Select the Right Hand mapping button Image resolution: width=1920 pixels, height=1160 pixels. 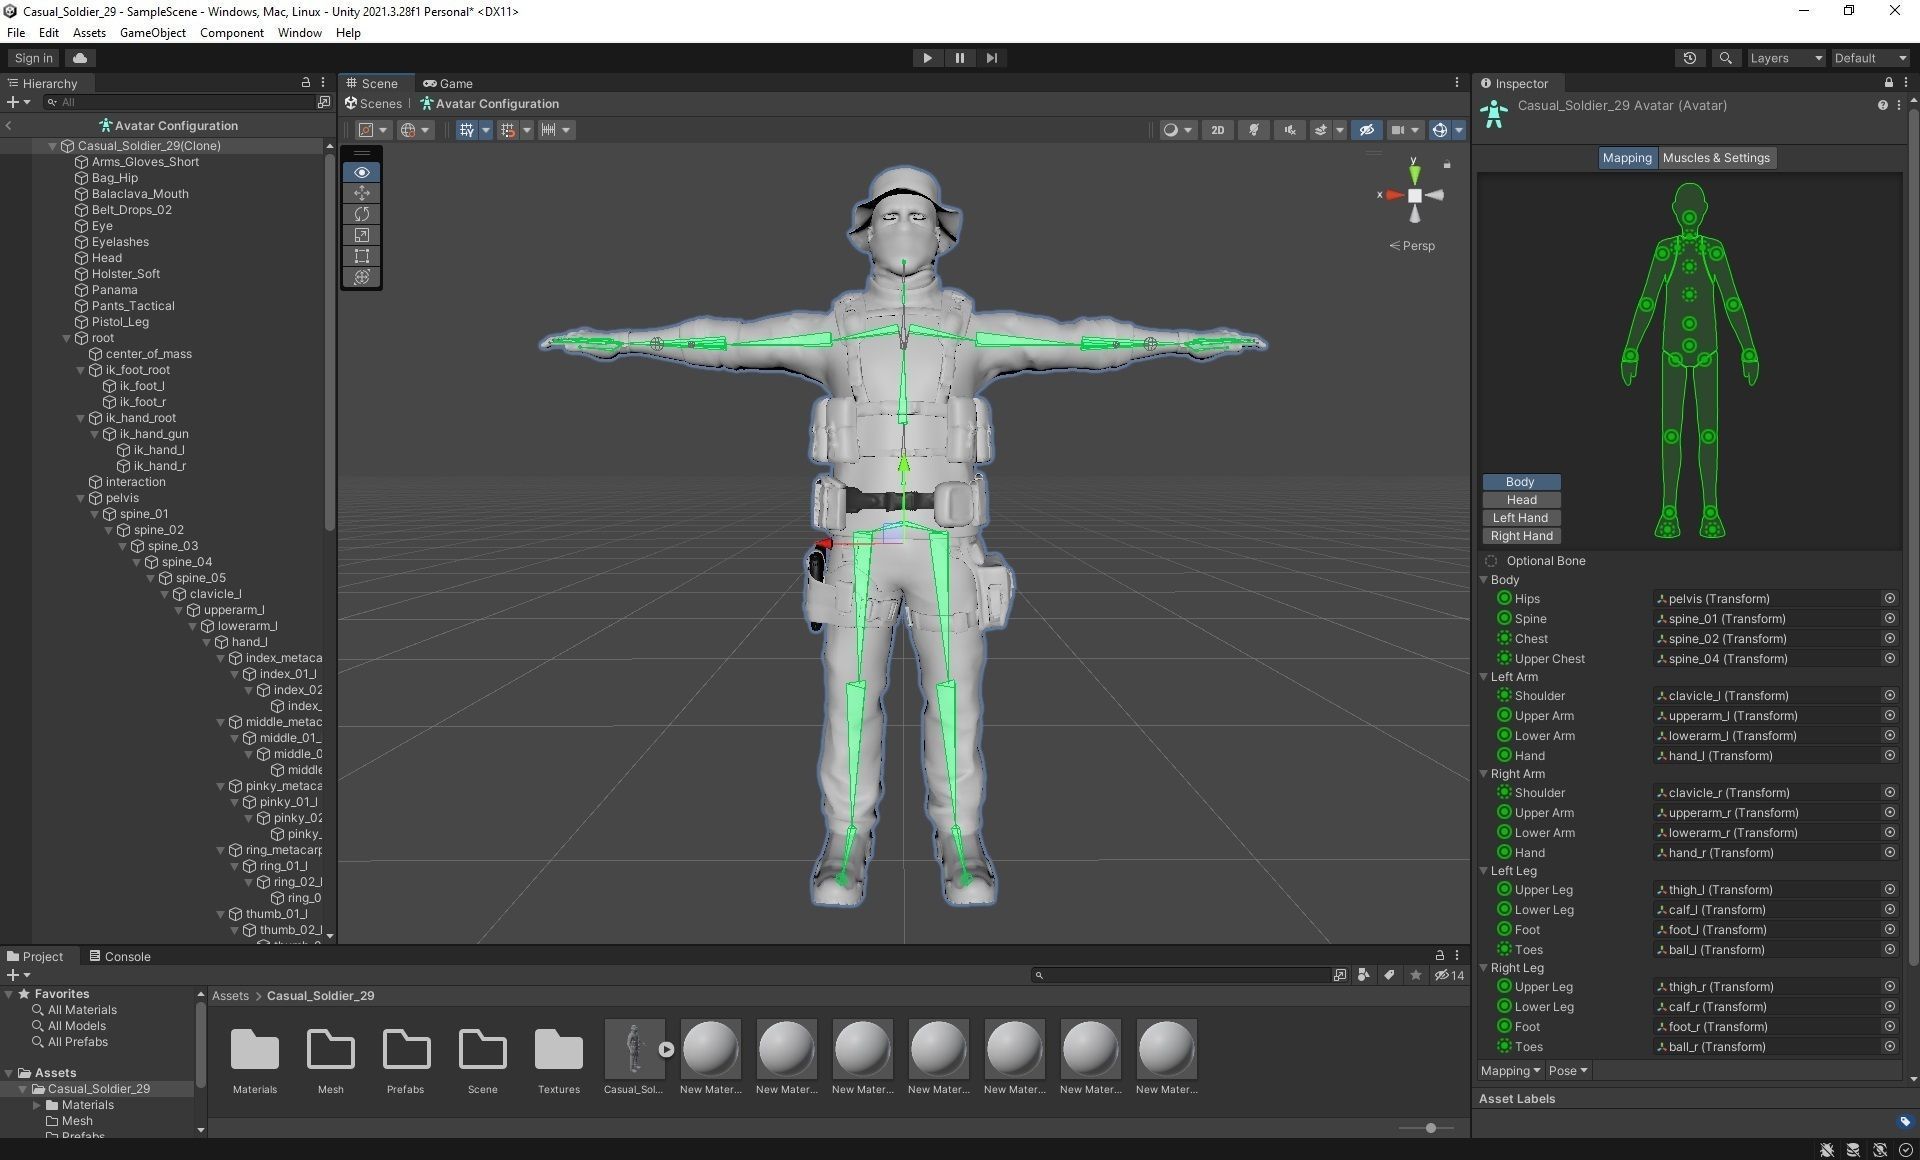(1521, 536)
